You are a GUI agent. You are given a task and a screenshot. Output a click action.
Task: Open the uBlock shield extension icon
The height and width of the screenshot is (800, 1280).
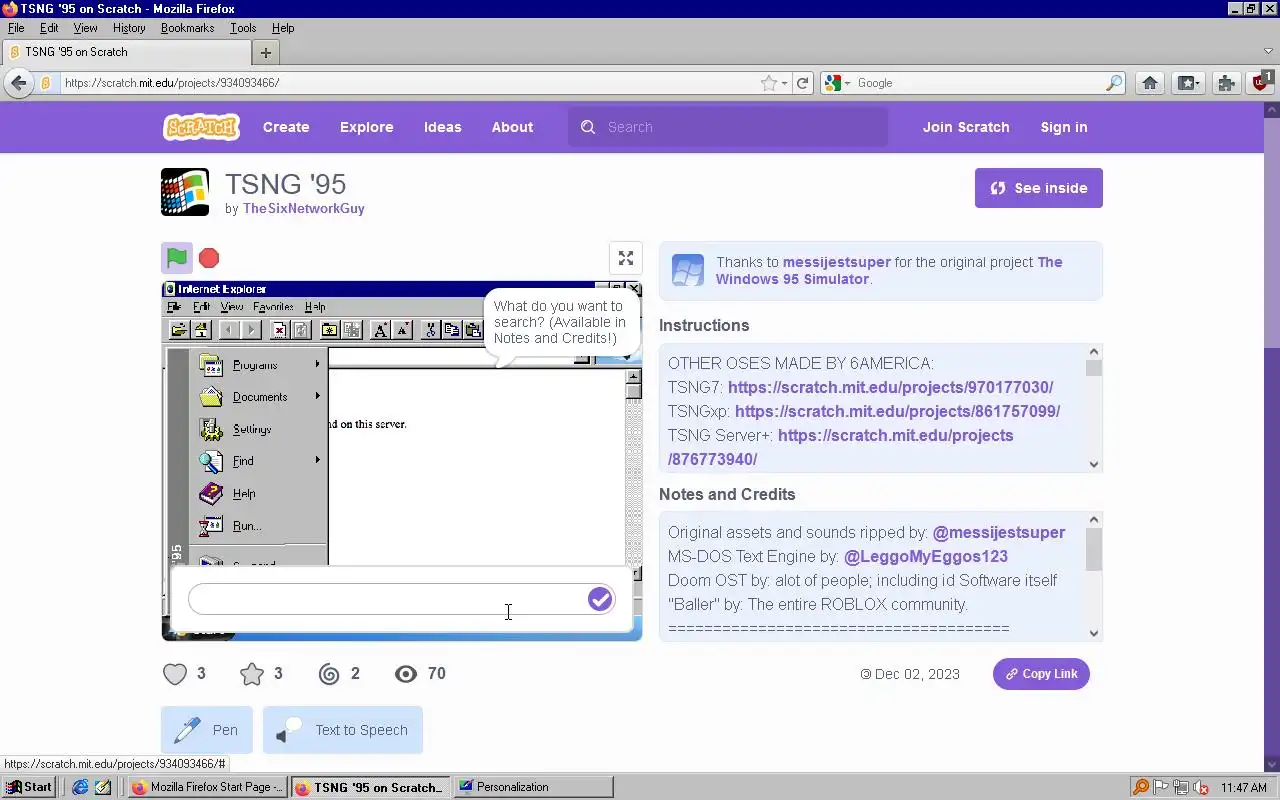pyautogui.click(x=1262, y=82)
